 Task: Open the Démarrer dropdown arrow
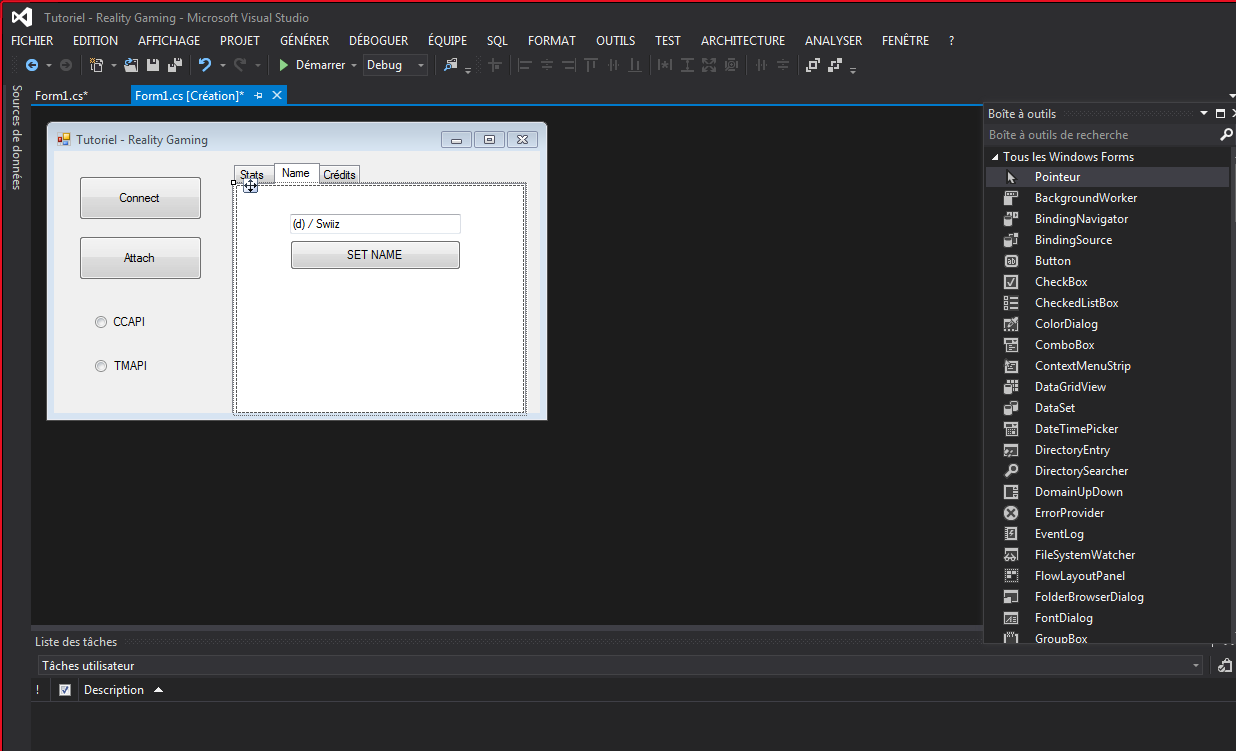354,66
